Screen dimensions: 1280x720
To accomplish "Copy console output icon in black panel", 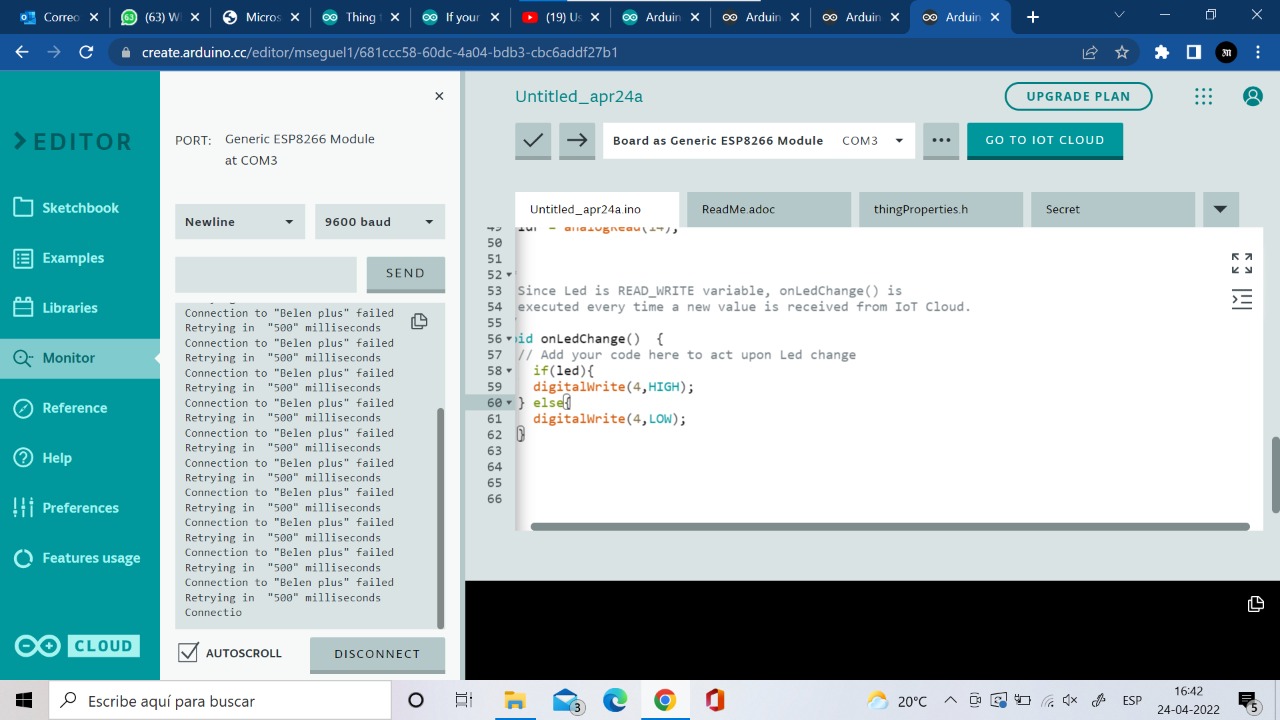I will (x=1256, y=604).
